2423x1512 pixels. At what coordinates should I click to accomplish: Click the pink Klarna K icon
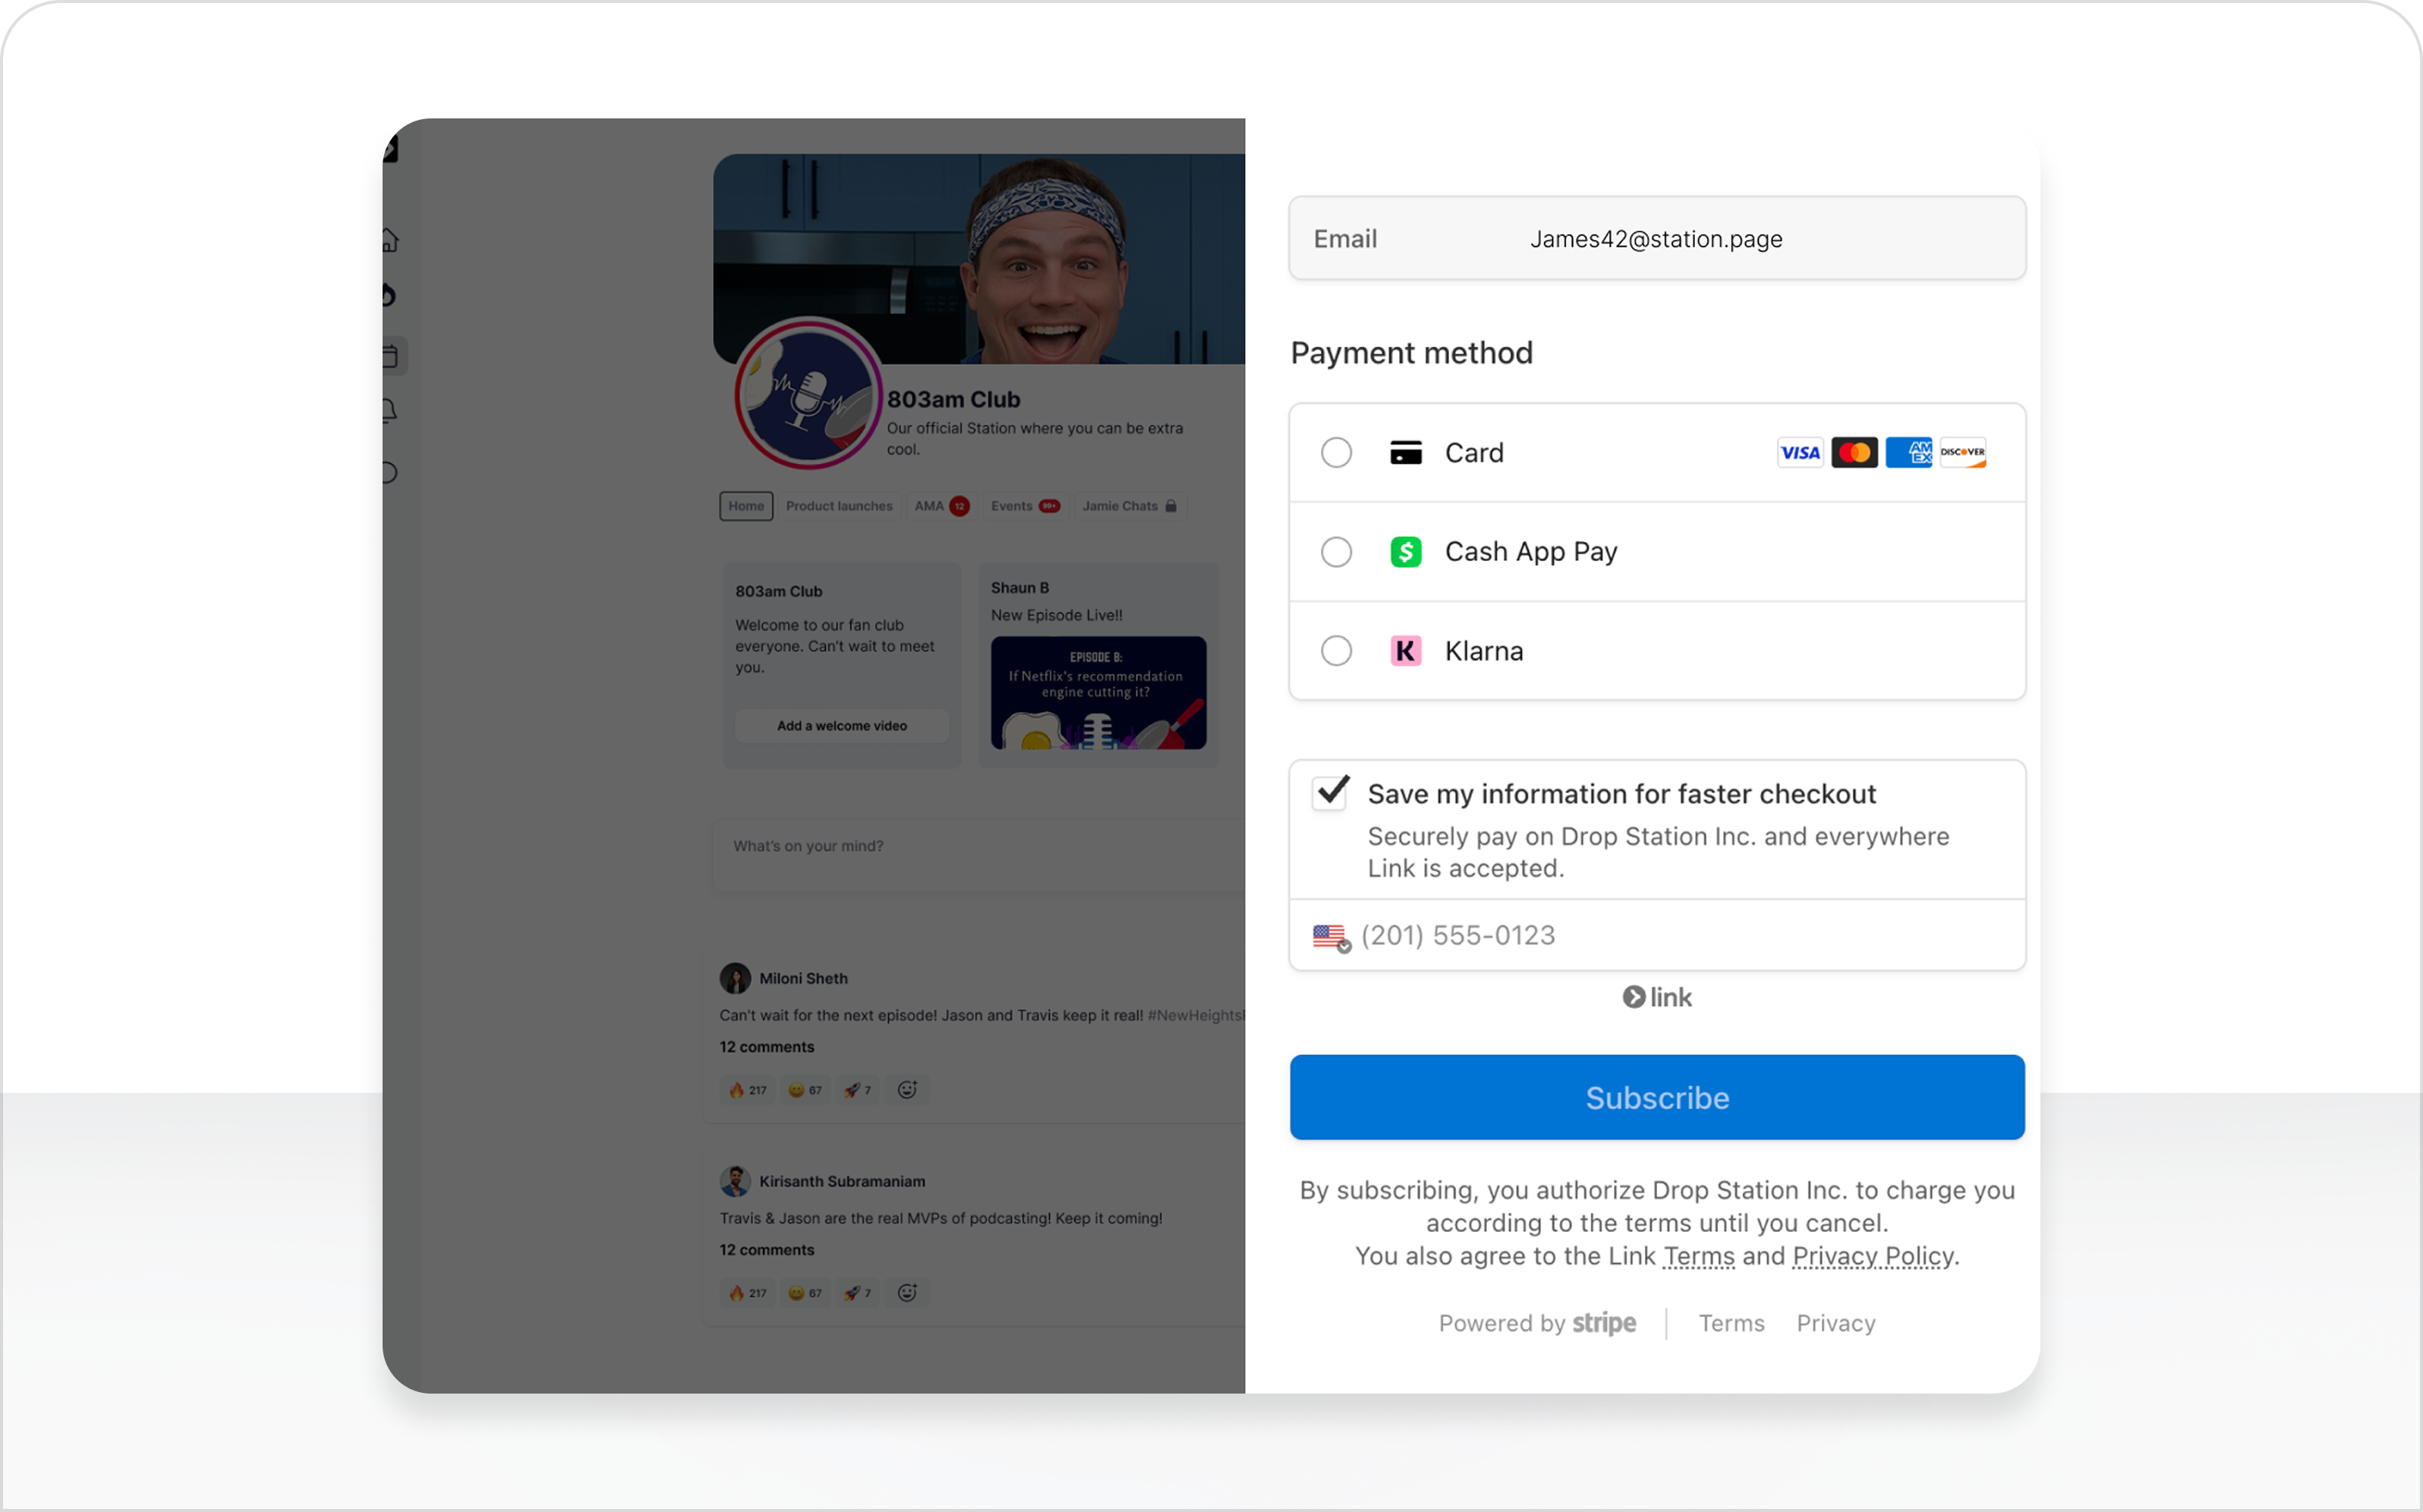1405,651
